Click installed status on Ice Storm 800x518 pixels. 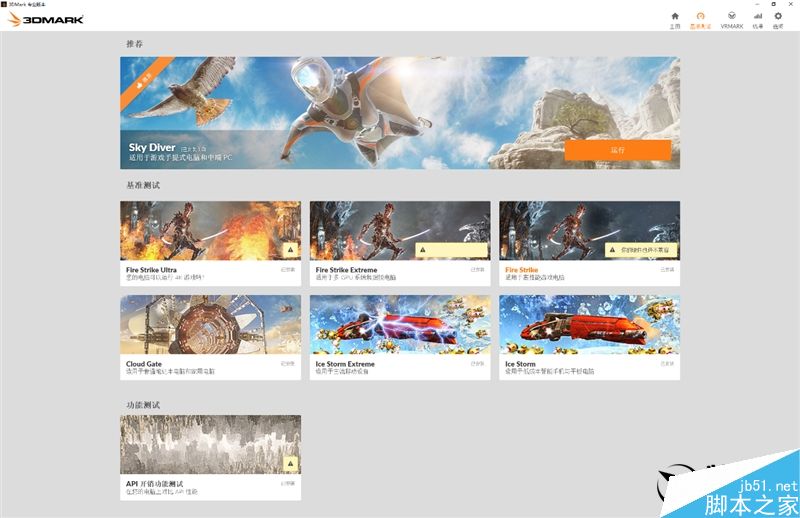667,363
